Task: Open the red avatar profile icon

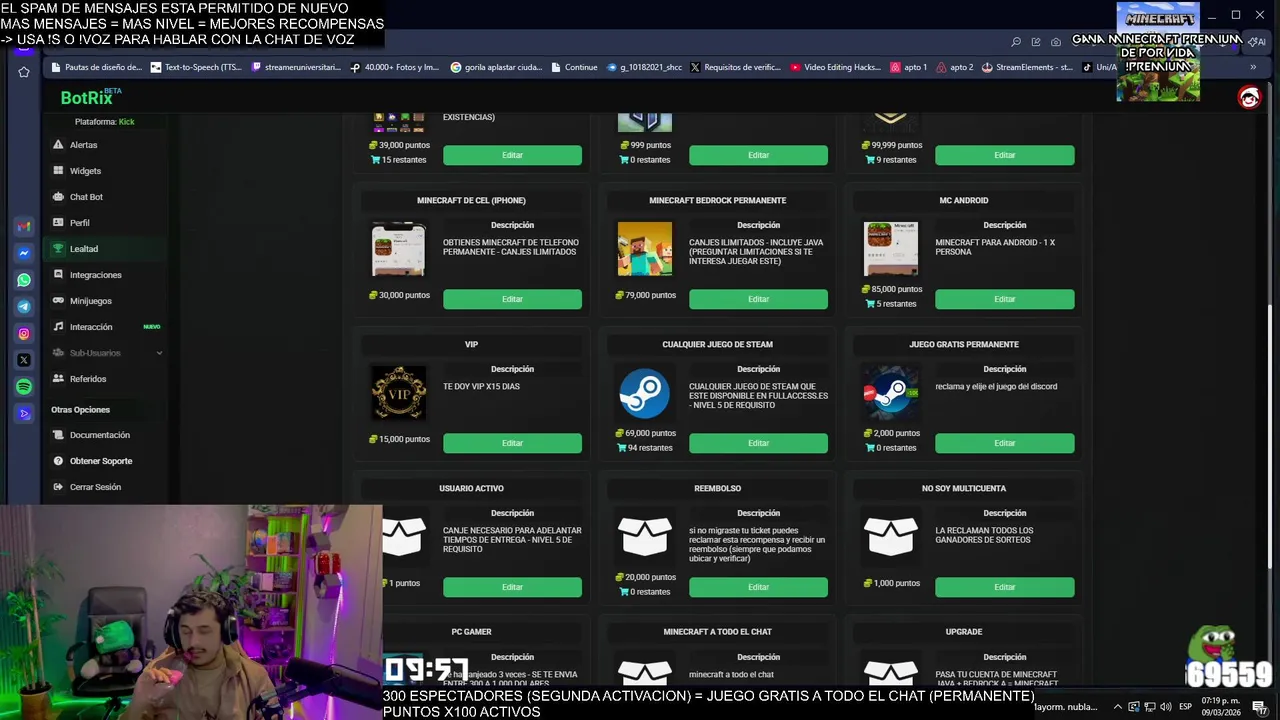Action: [x=1249, y=97]
